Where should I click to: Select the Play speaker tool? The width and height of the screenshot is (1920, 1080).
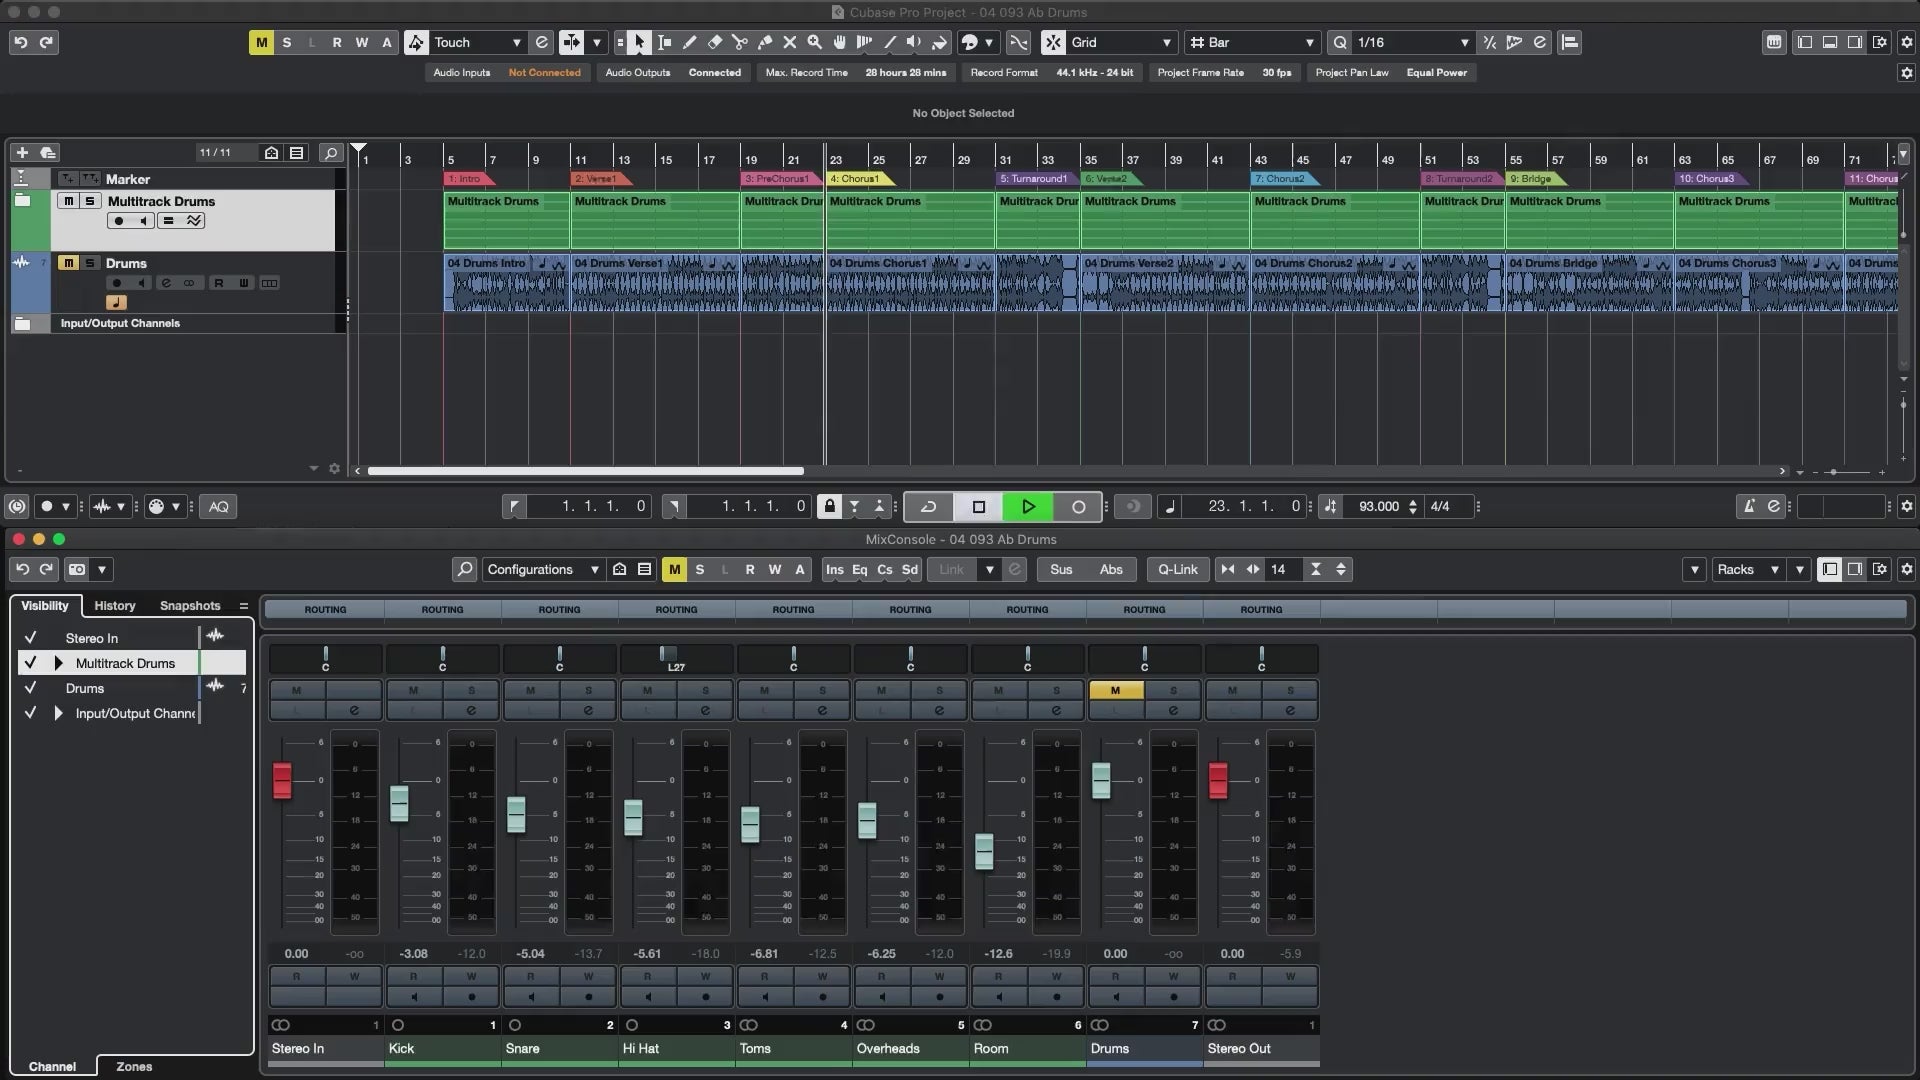(x=914, y=42)
